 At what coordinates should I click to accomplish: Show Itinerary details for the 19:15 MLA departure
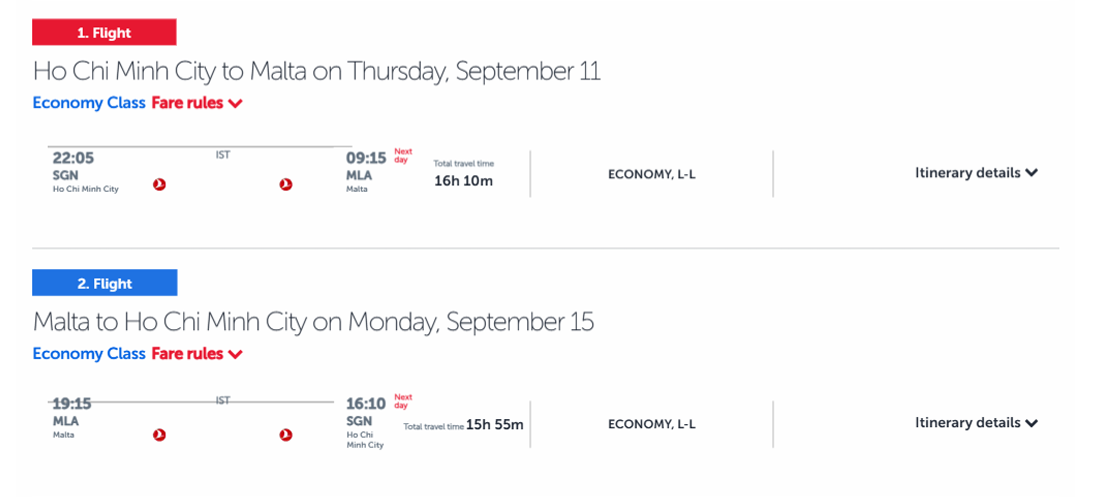pyautogui.click(x=976, y=423)
